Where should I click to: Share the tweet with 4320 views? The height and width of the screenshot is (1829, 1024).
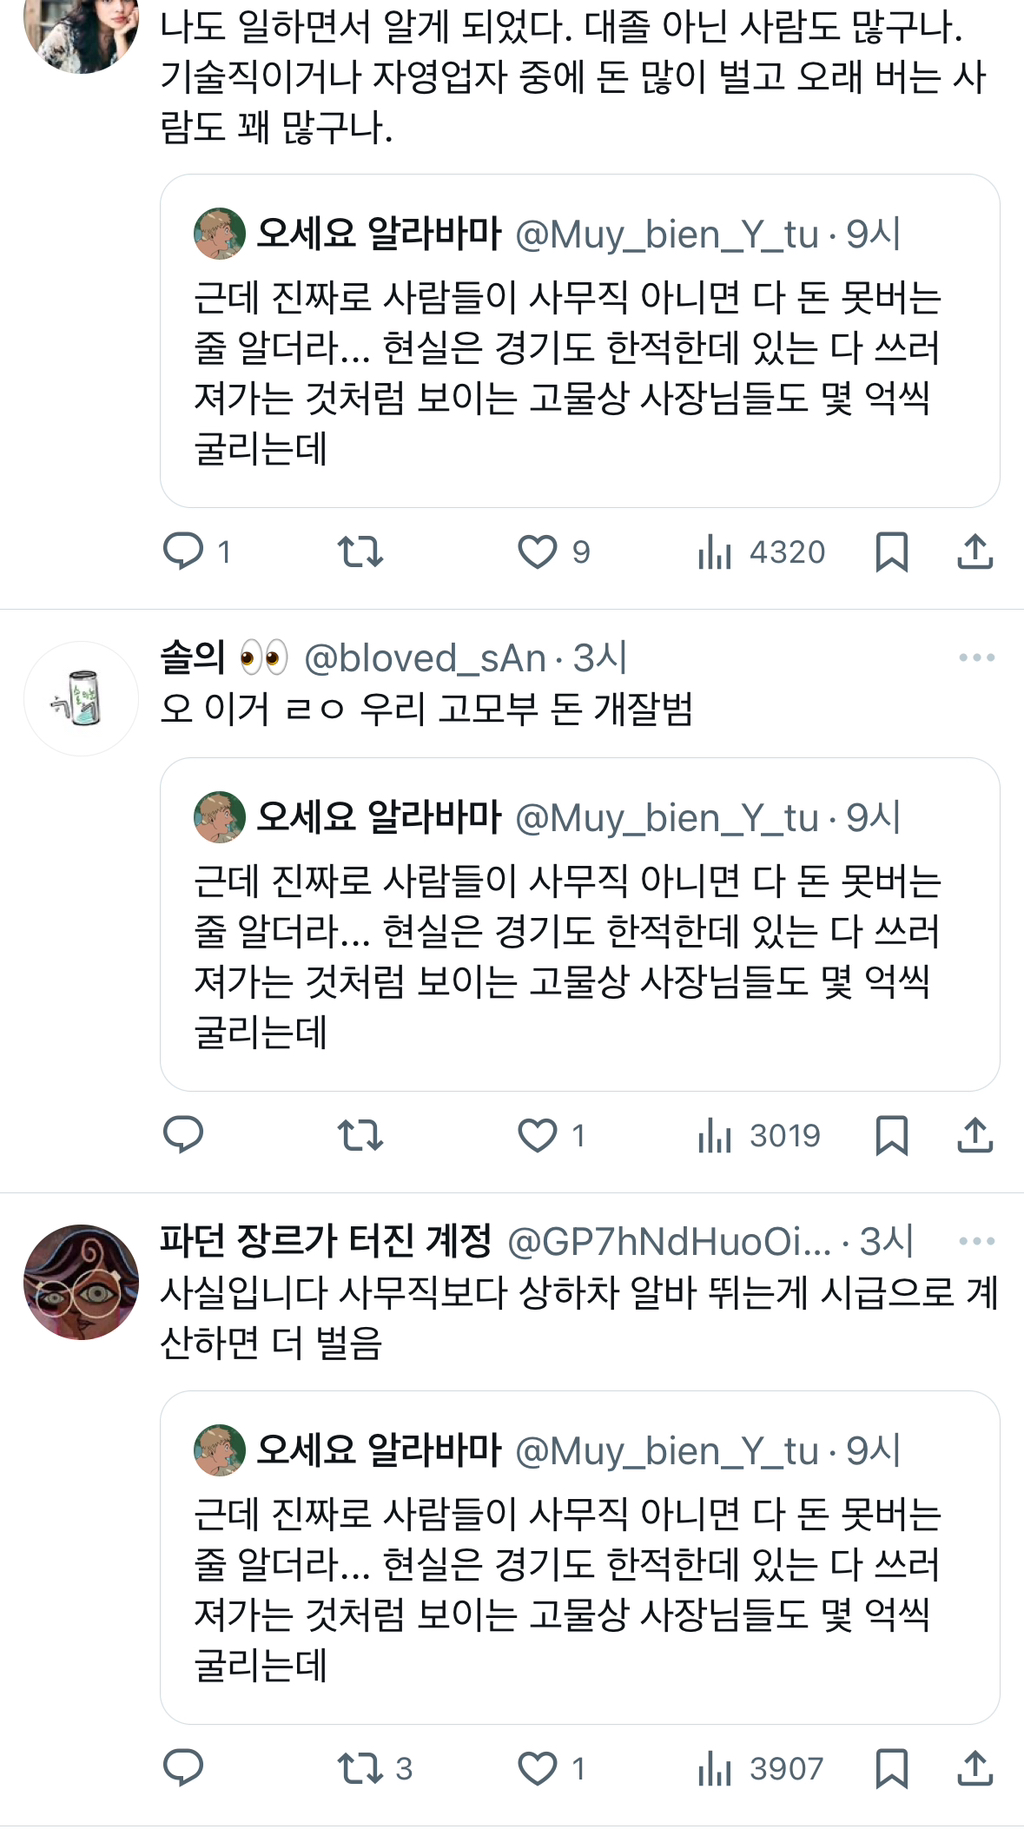pos(975,551)
